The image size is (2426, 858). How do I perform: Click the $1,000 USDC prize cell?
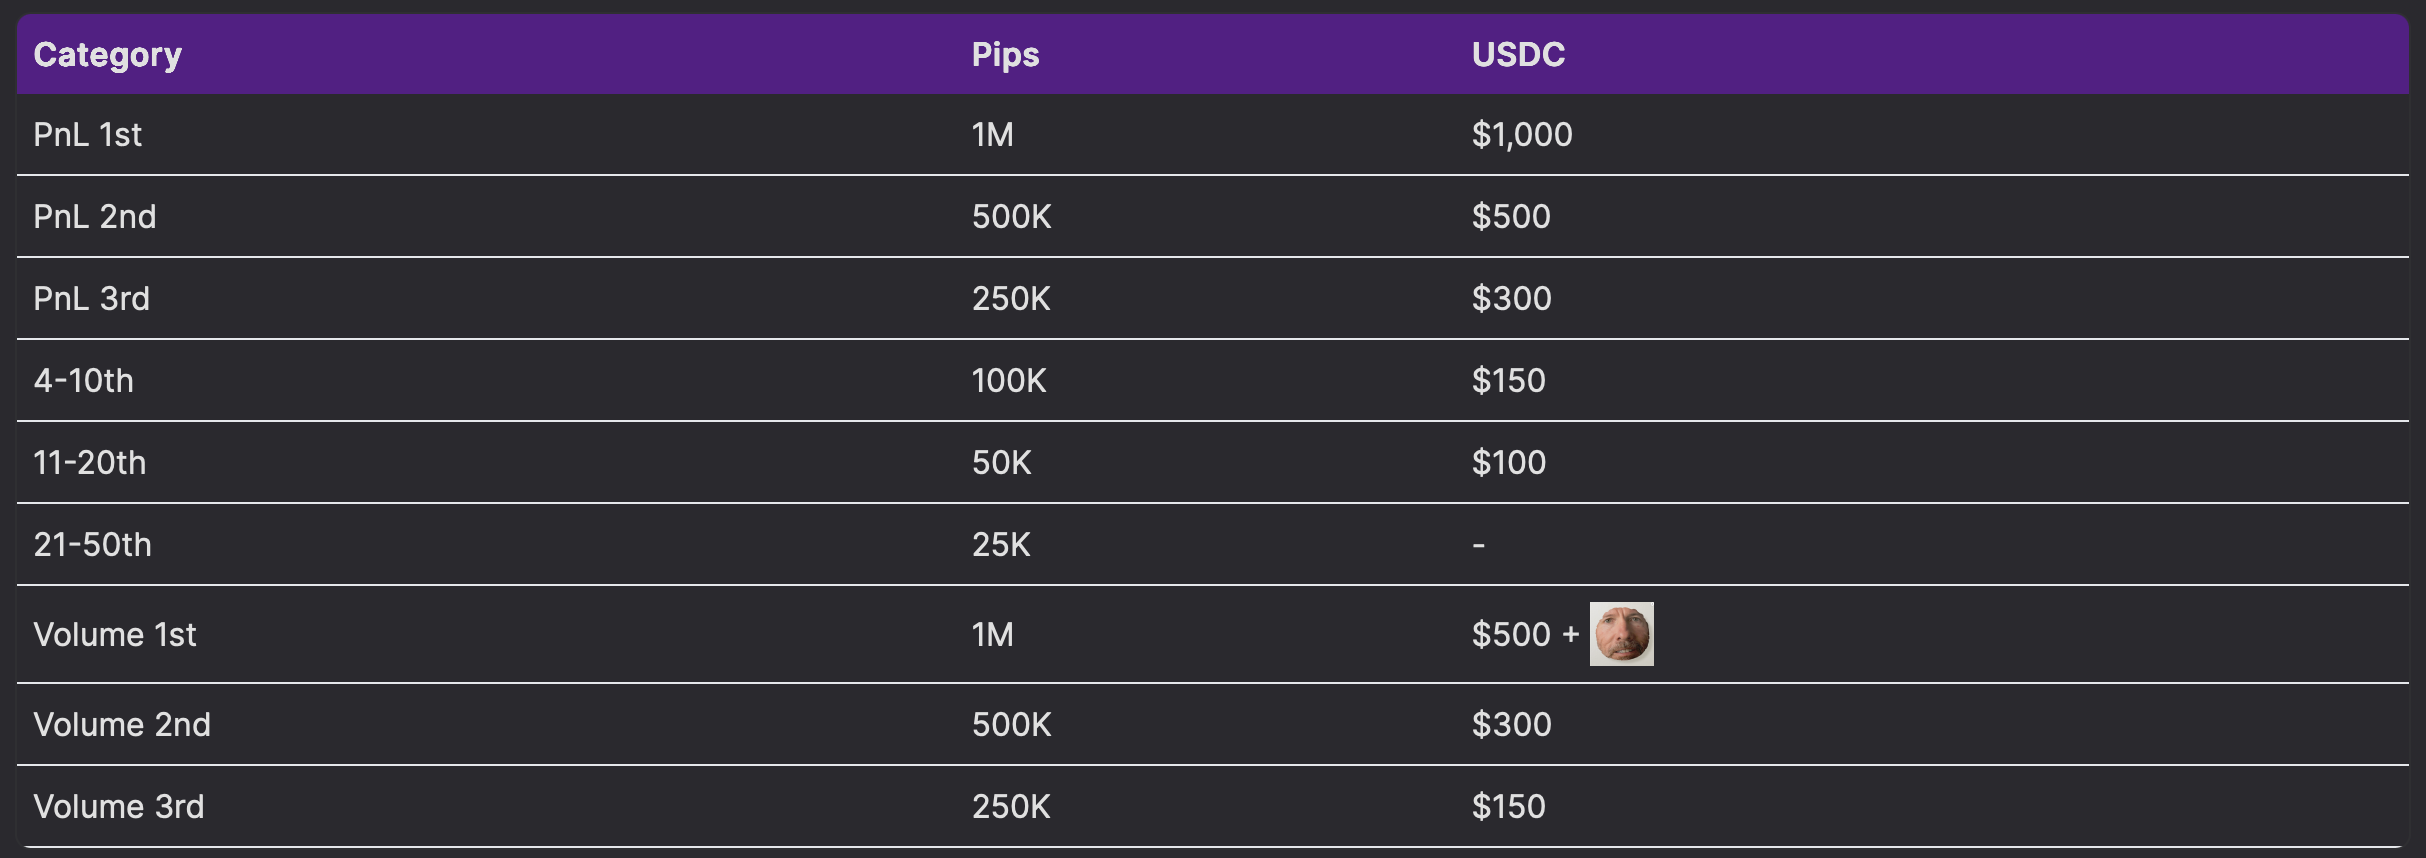(x=1522, y=134)
